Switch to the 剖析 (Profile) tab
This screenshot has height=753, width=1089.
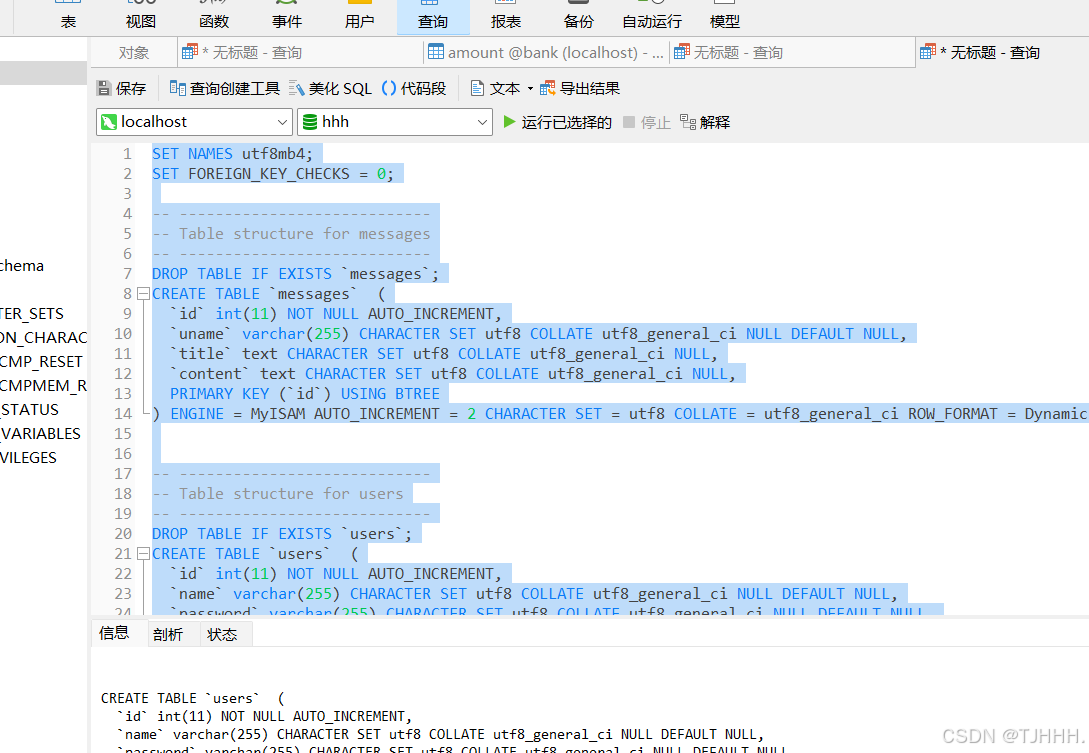pyautogui.click(x=168, y=633)
